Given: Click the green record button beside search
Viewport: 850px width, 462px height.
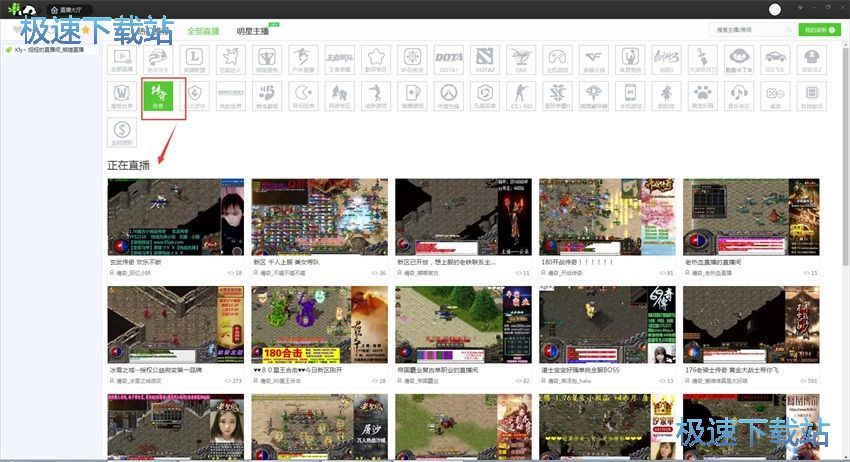Looking at the screenshot, I should [819, 30].
